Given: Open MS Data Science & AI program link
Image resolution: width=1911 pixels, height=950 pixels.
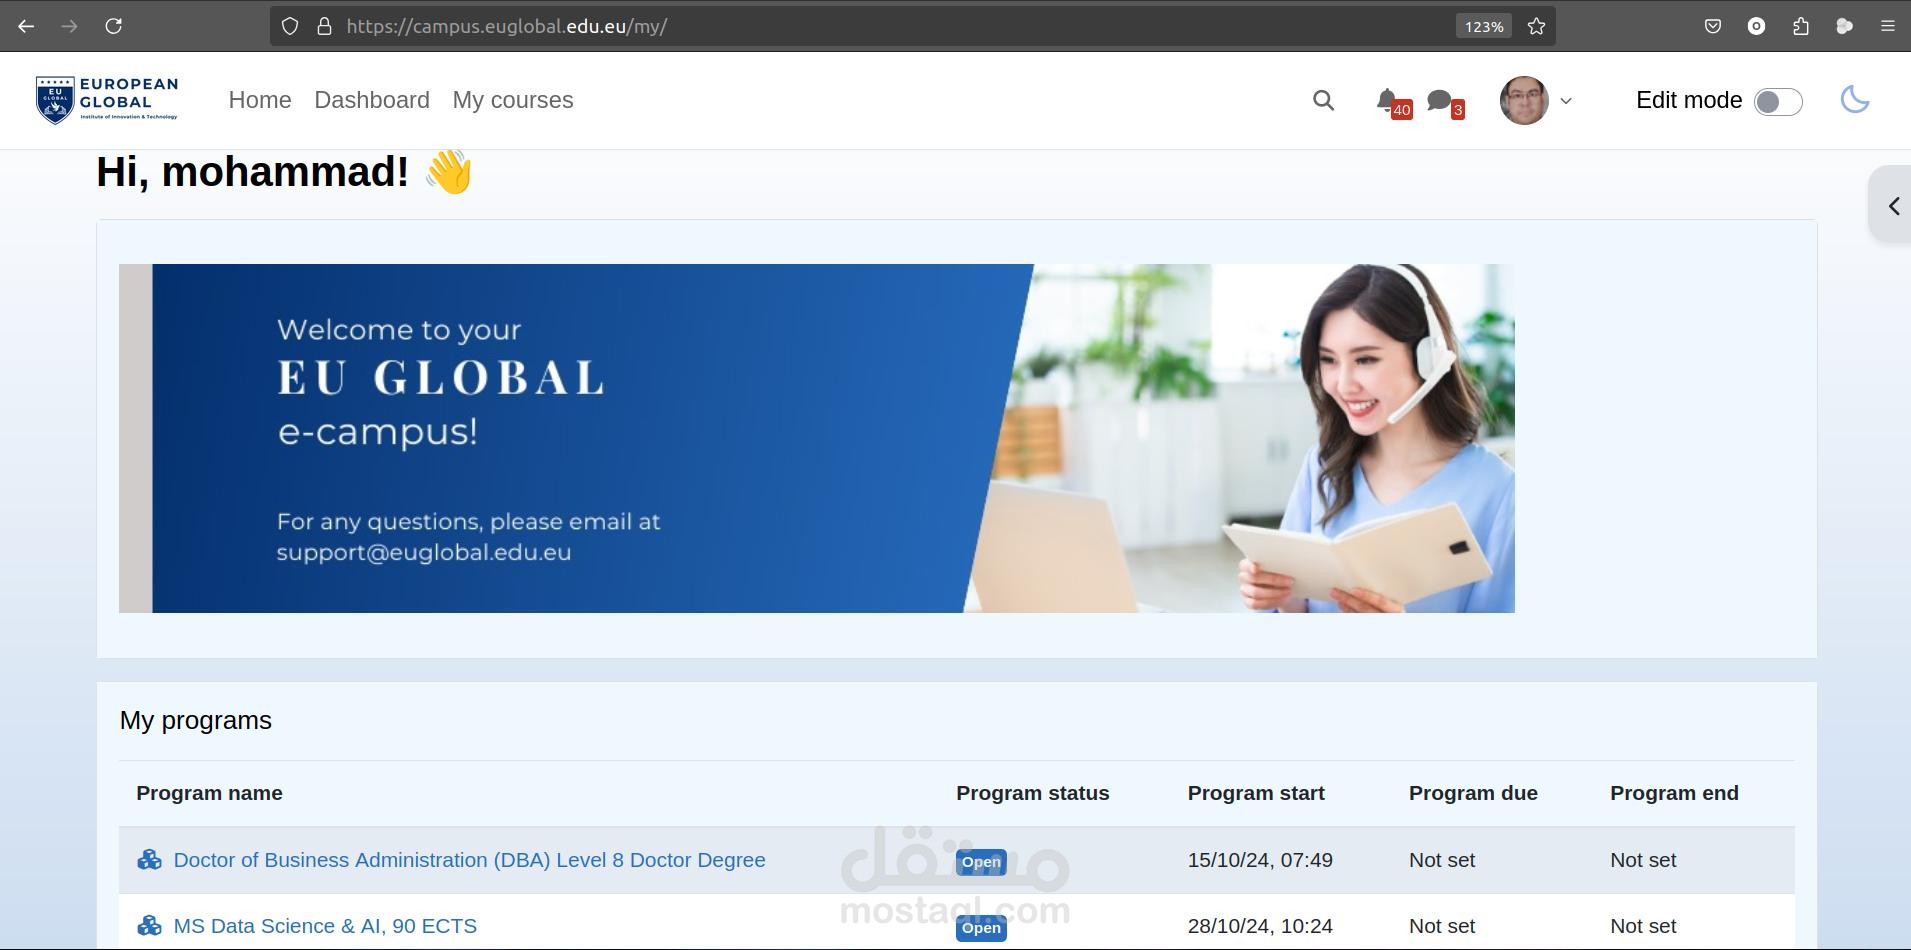Looking at the screenshot, I should [x=325, y=926].
